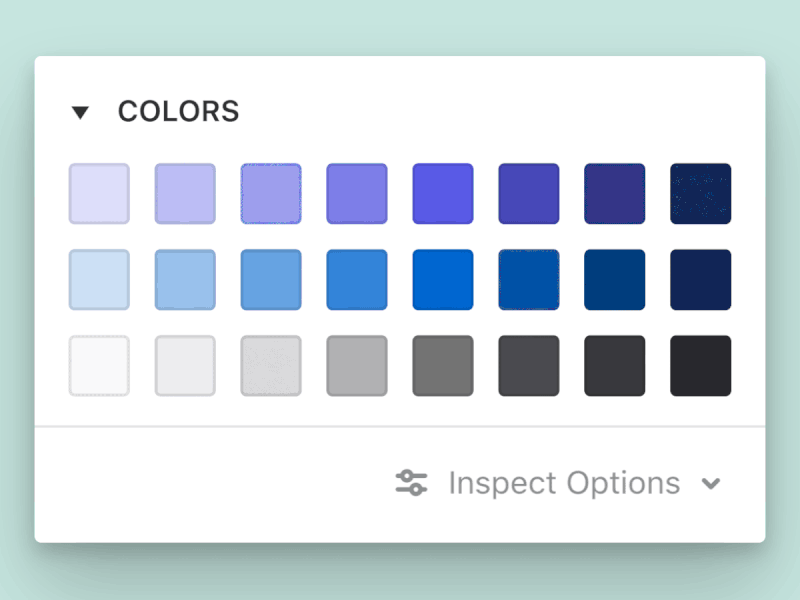Choose the darkest charcoal swatch
Viewport: 800px width, 600px height.
point(701,365)
